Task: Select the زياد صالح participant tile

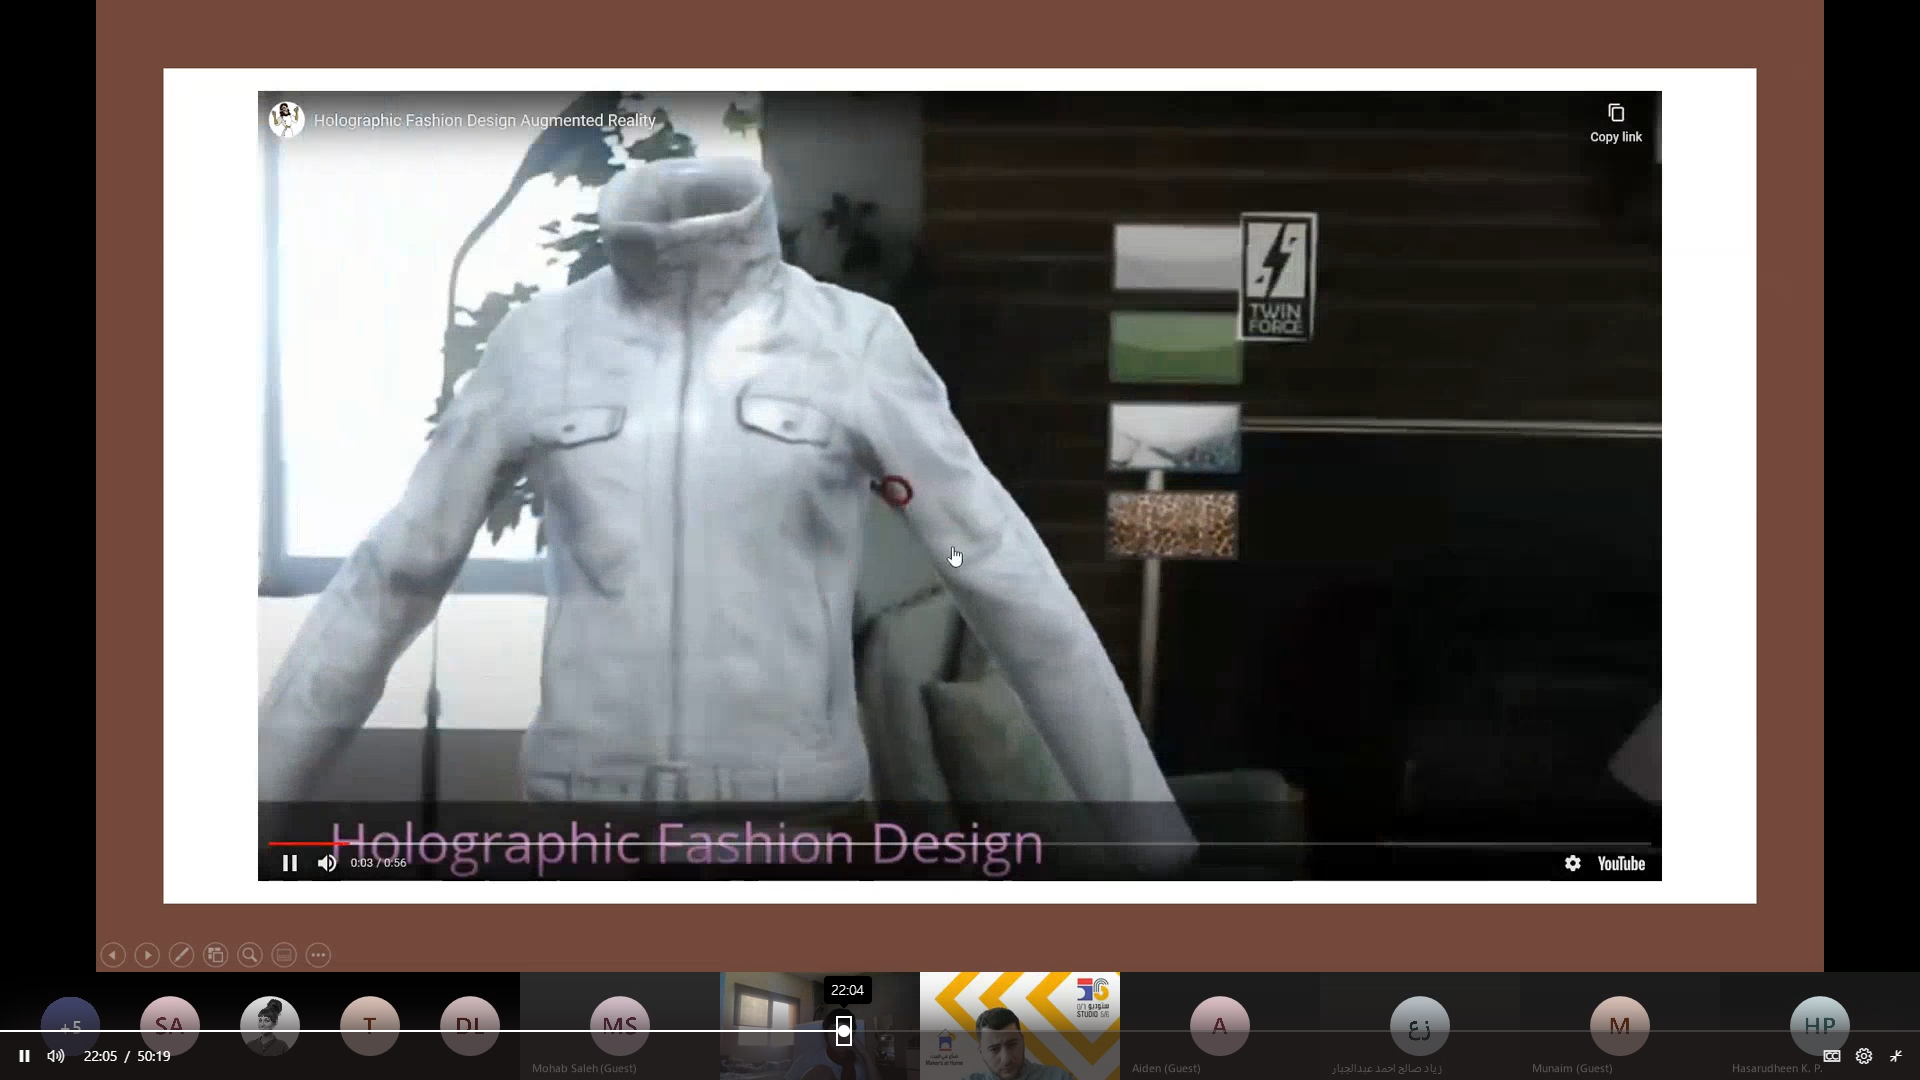Action: point(1420,1026)
